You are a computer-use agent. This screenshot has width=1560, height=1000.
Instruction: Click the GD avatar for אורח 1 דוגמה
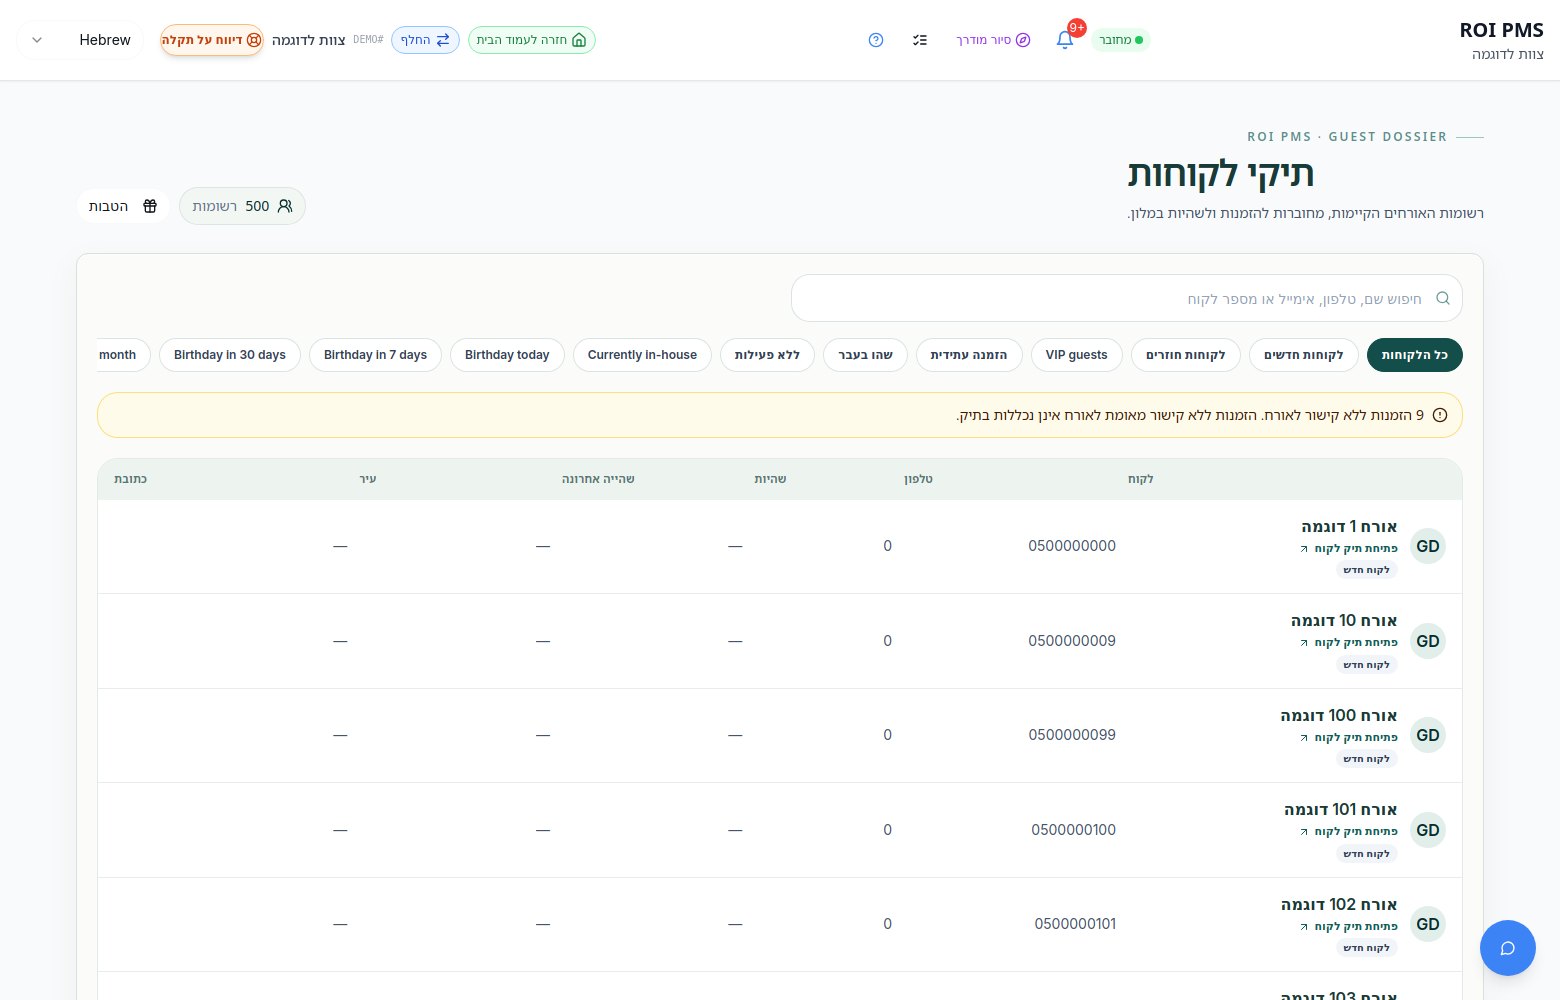[x=1428, y=546]
